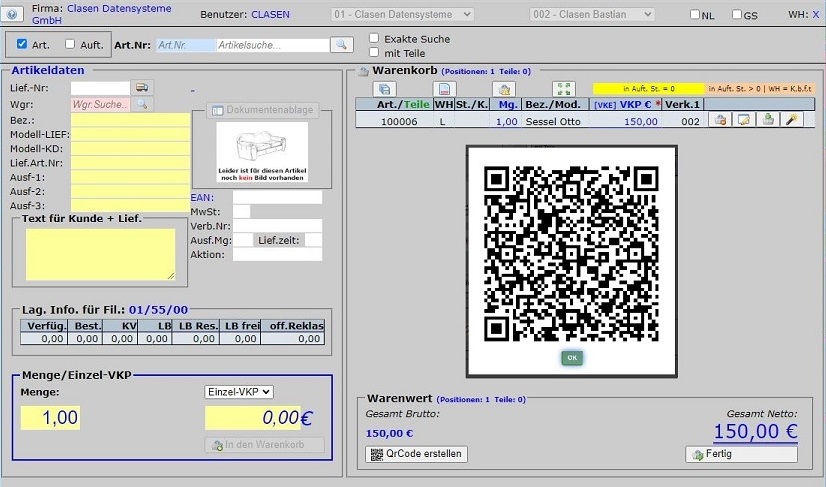826x487 pixels.
Task: Click the CLASEN user link
Action: (x=270, y=15)
